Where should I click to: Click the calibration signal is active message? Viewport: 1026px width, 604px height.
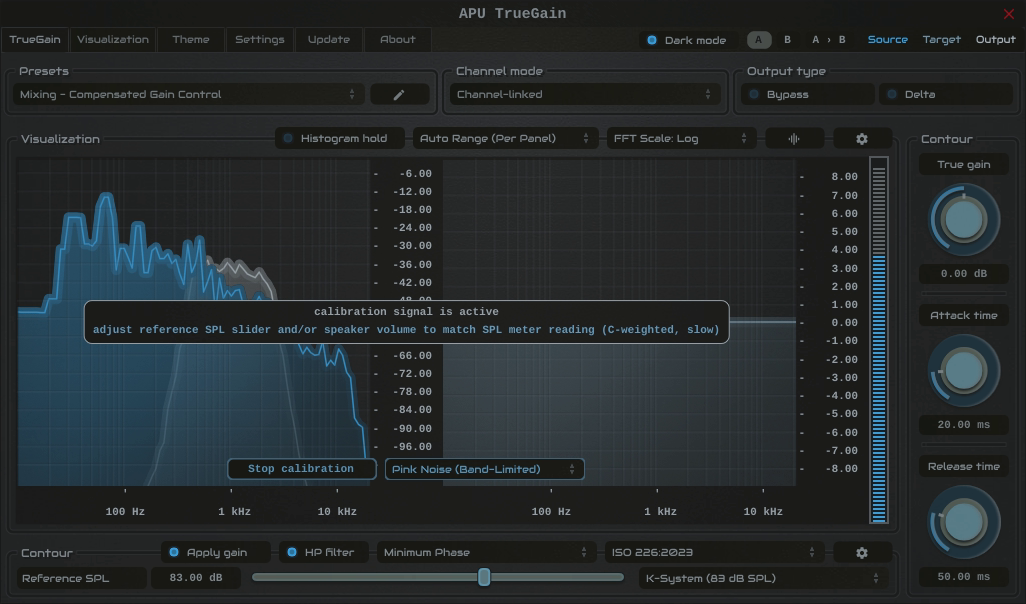coord(406,312)
